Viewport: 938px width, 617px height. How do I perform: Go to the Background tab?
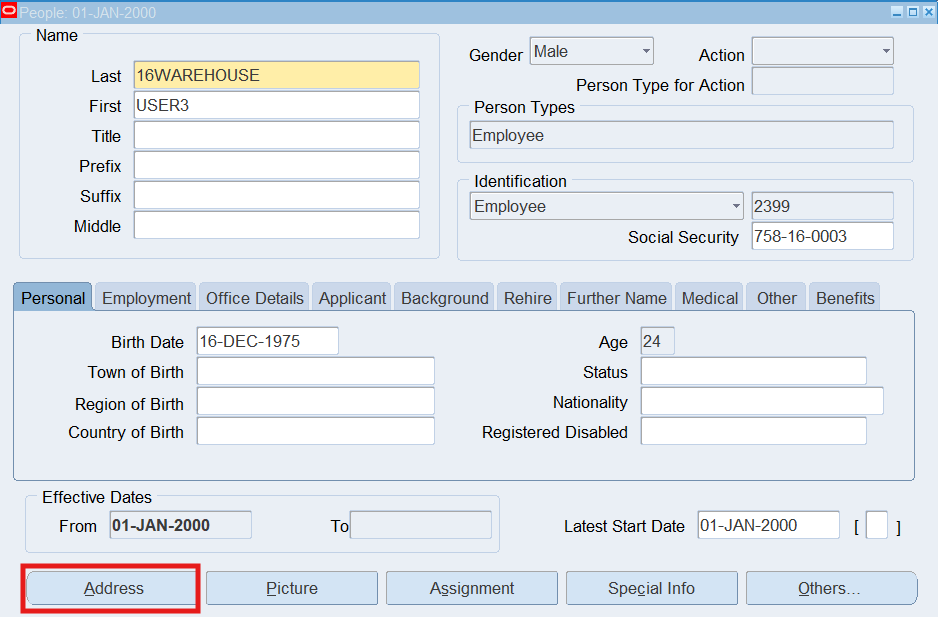tap(444, 298)
